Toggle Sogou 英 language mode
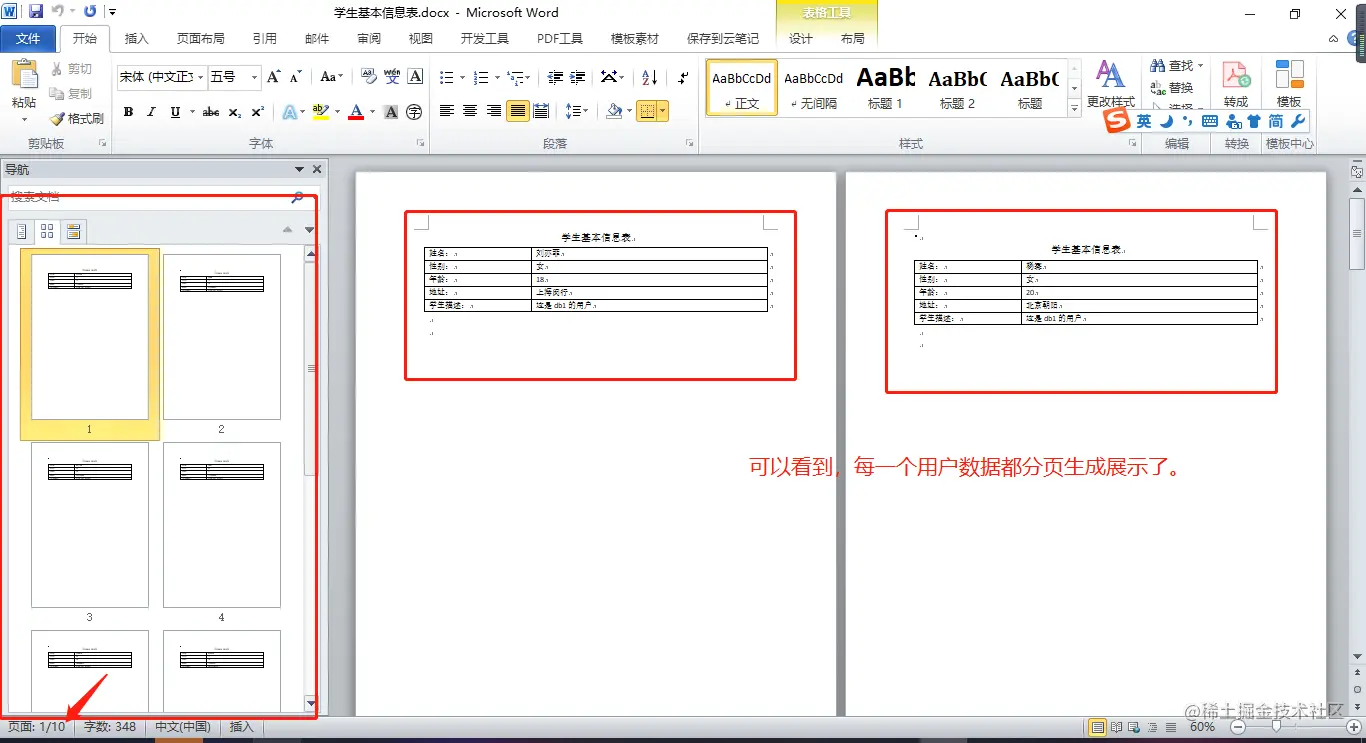The width and height of the screenshot is (1366, 743). tap(1143, 121)
